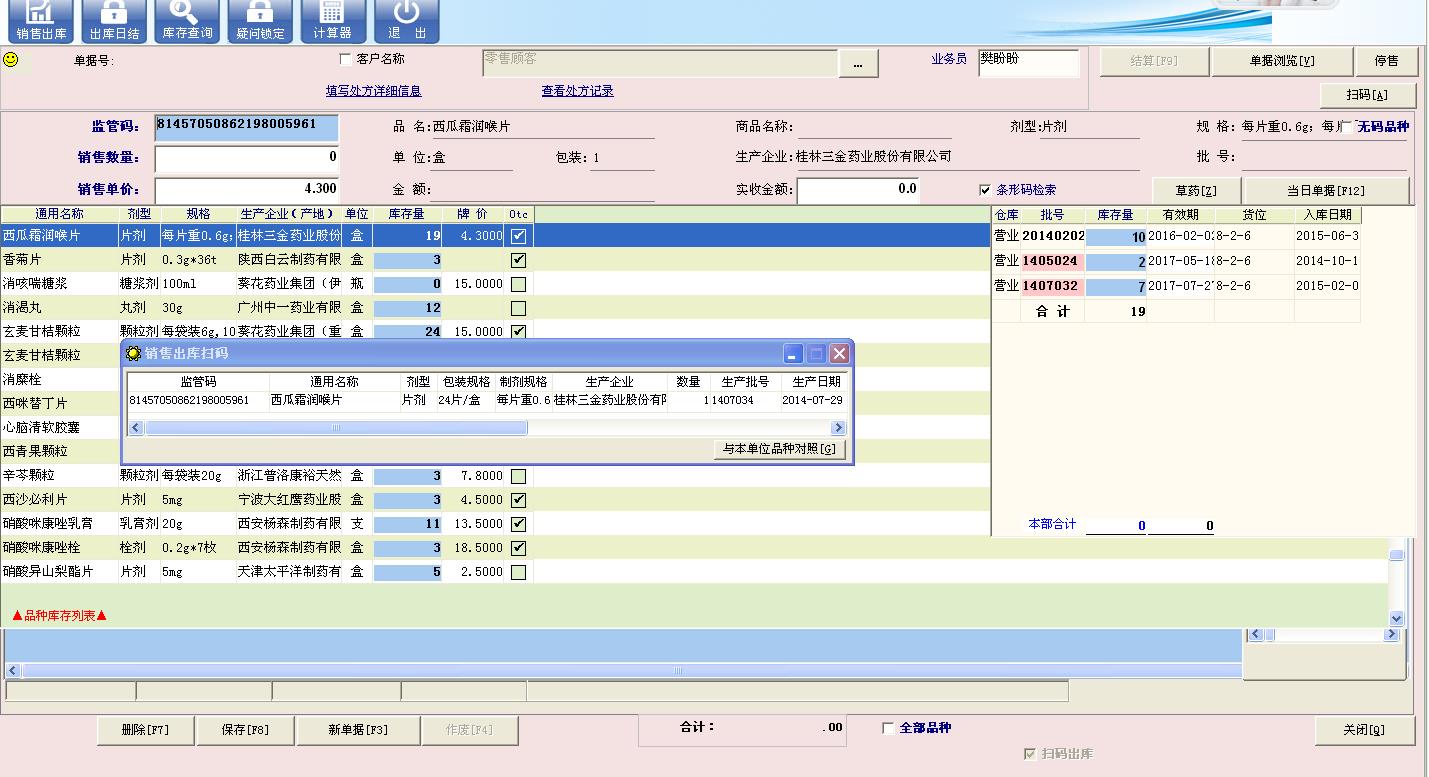Click the 销售出库 toolbar icon
This screenshot has width=1429, height=777.
[x=41, y=20]
